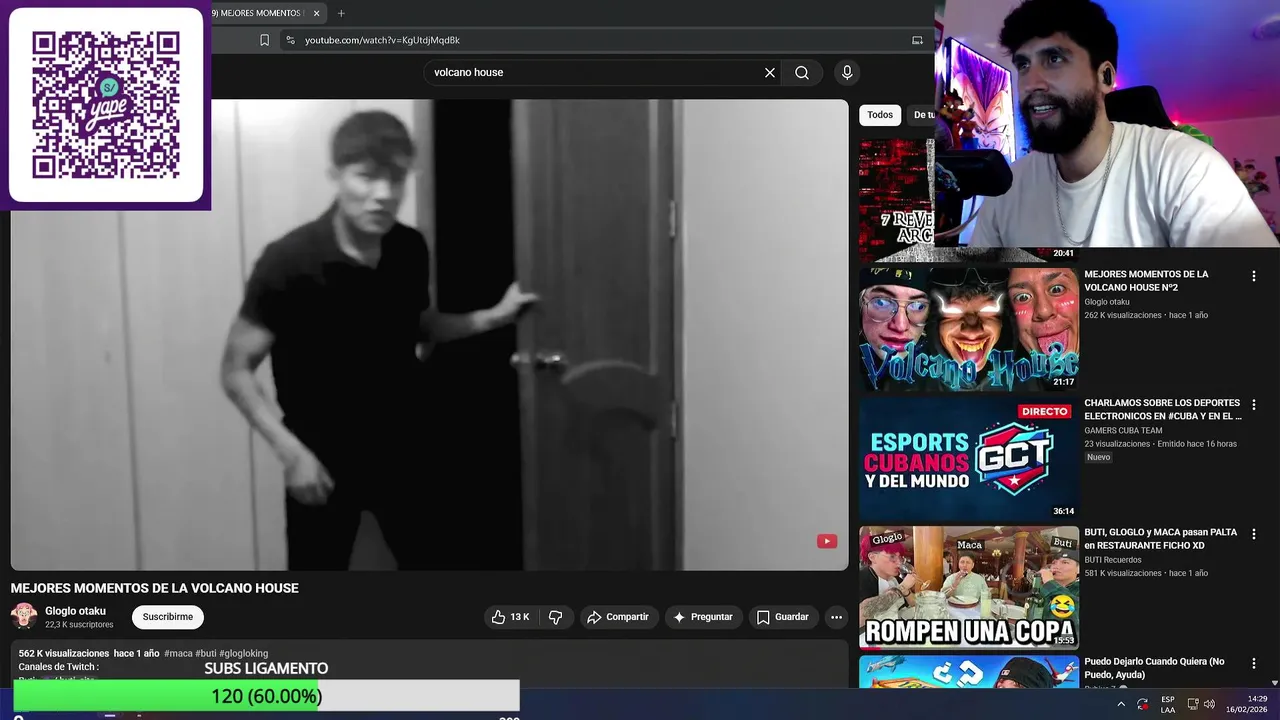Open options for the ROMPEN UNA COPA video

(x=1254, y=534)
